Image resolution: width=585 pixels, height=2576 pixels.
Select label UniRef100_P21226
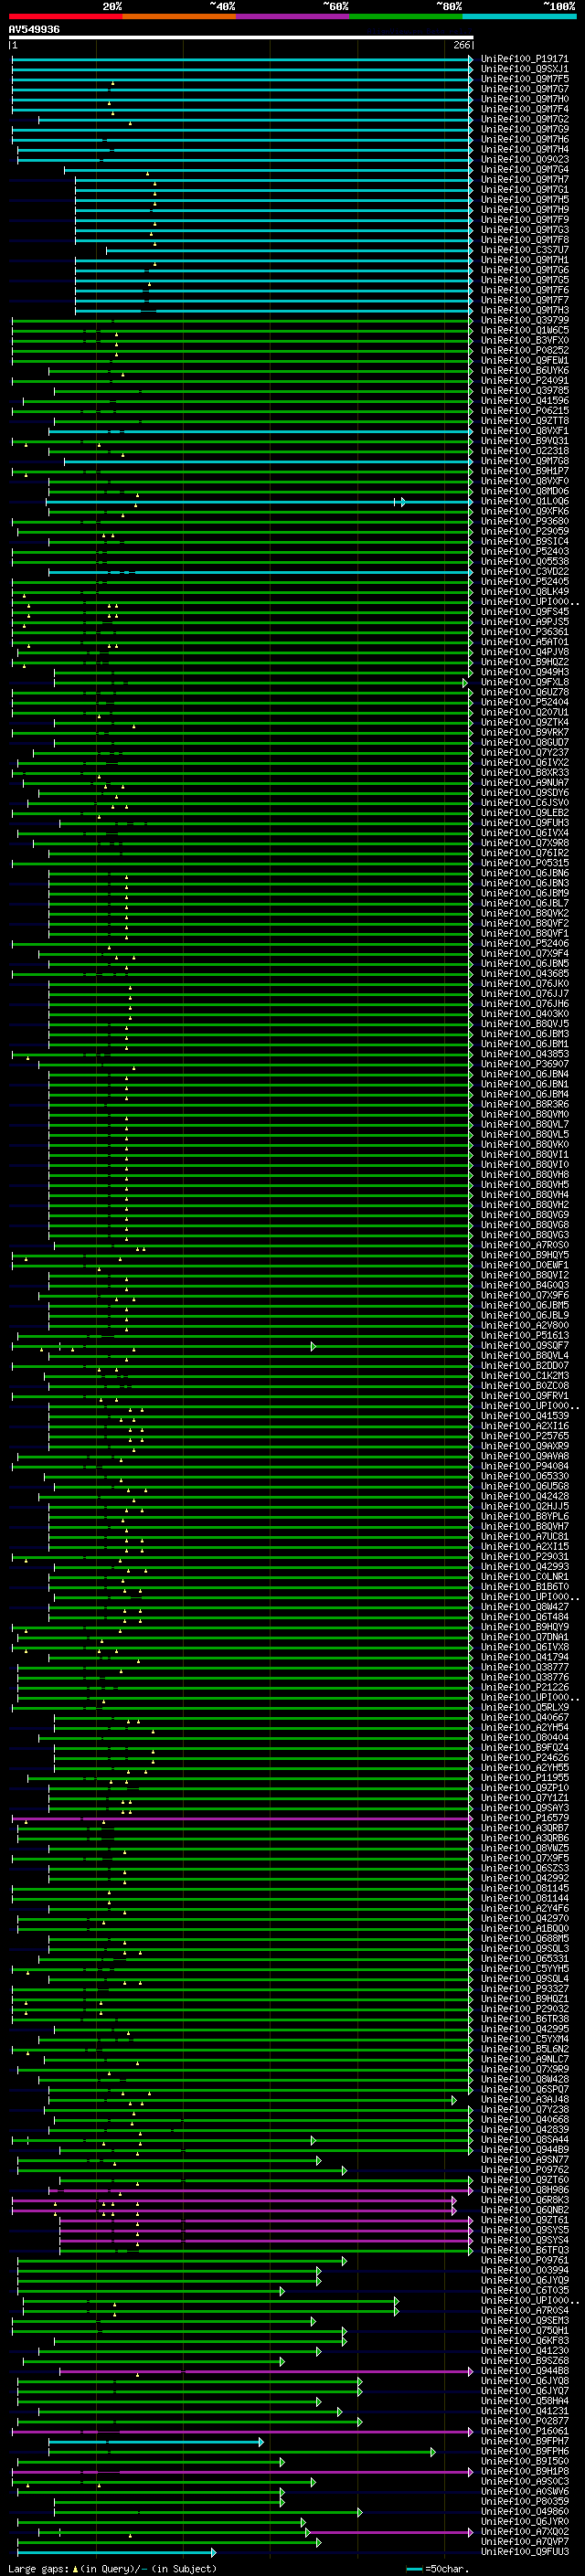[x=525, y=1688]
